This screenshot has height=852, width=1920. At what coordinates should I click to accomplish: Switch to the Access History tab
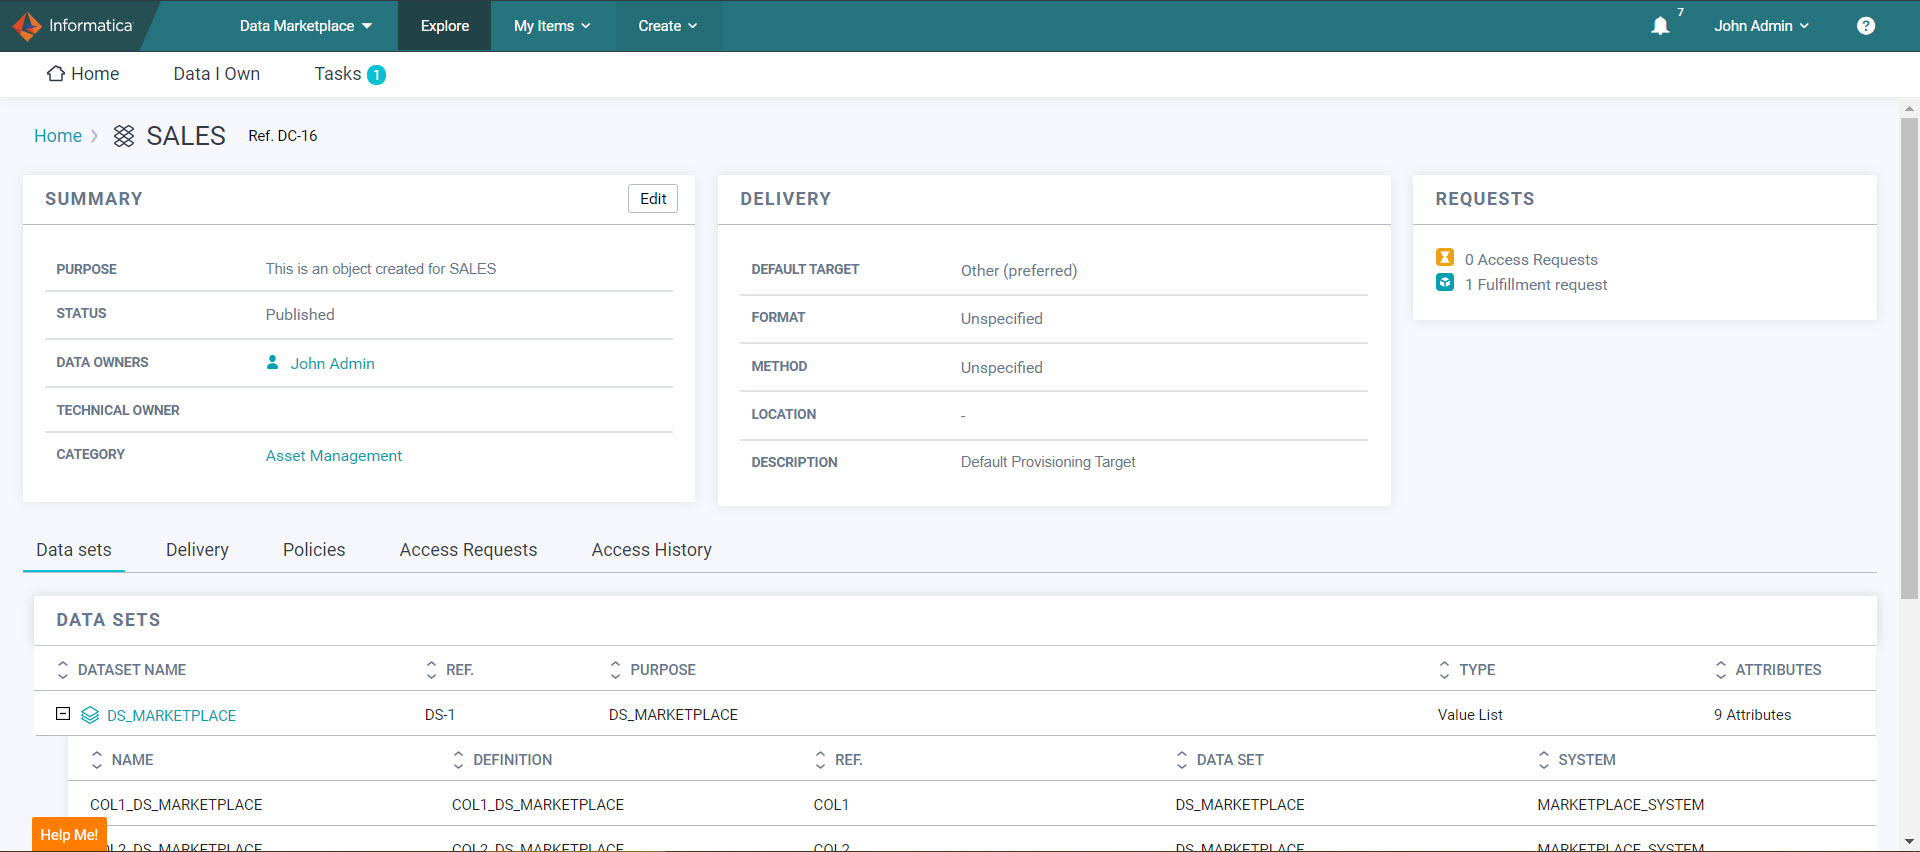click(652, 550)
